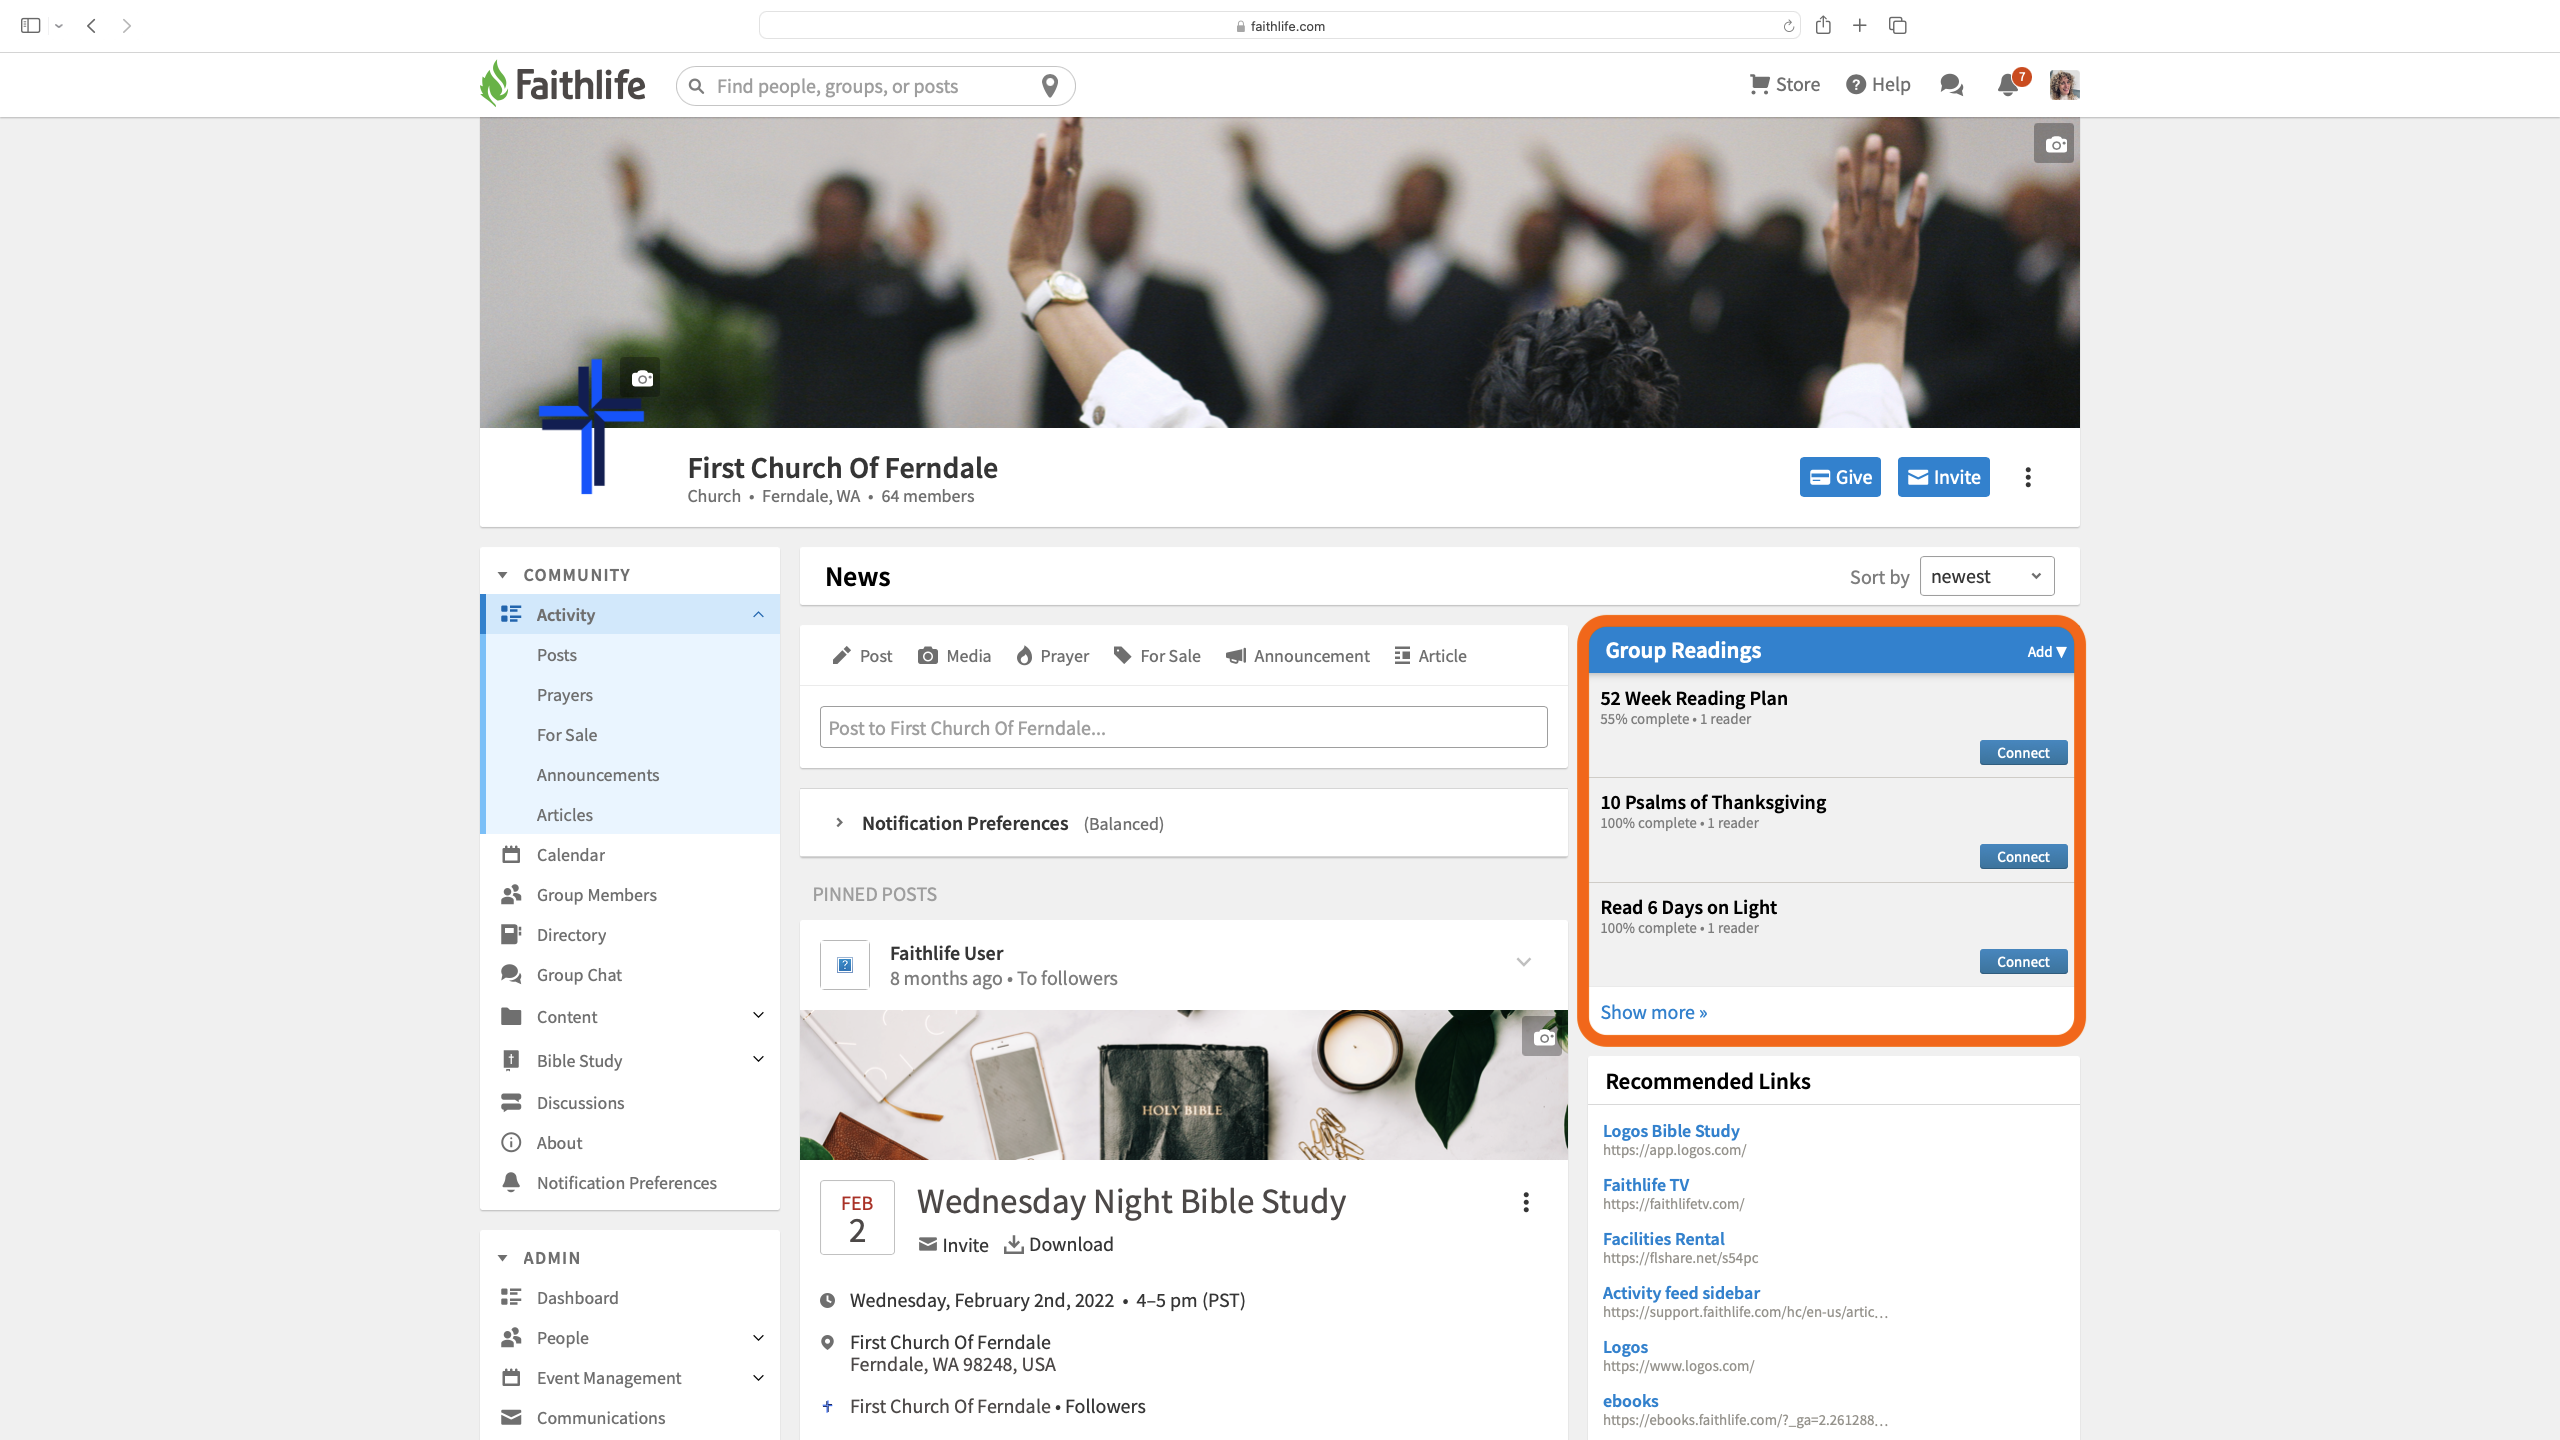2560x1440 pixels.
Task: Open For Sale in sidebar
Action: (x=567, y=735)
